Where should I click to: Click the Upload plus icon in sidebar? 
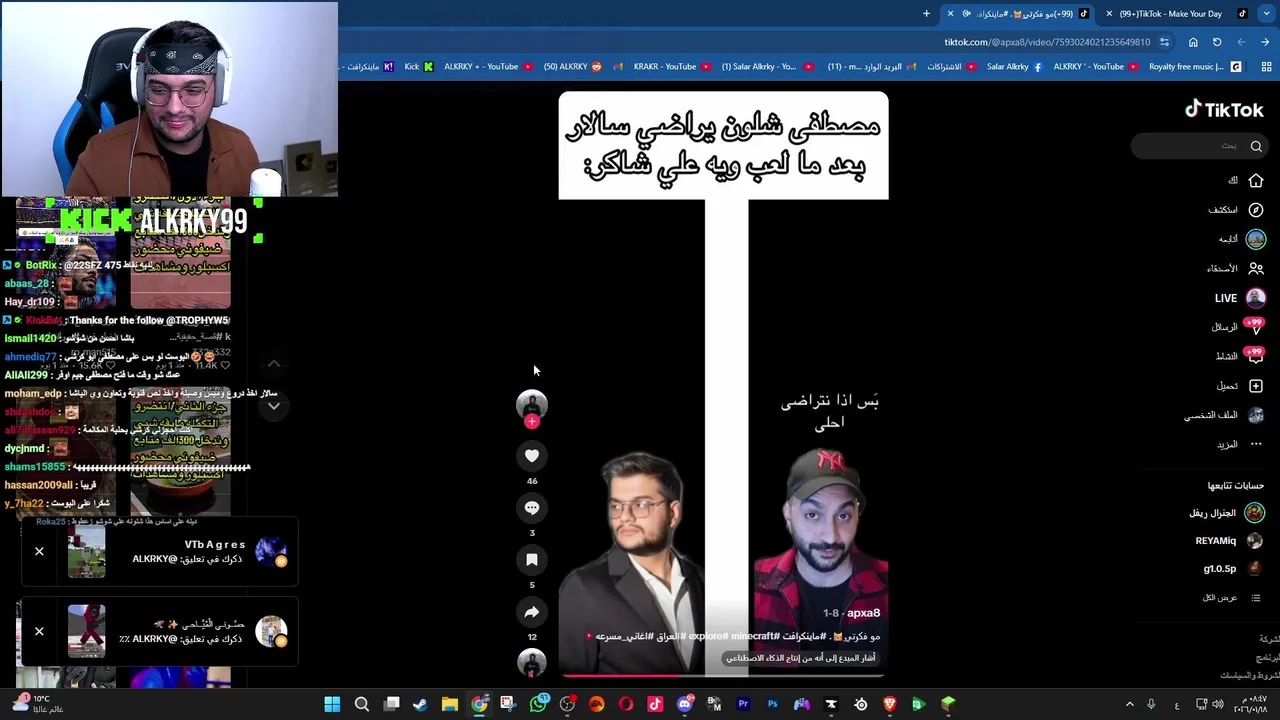pos(1256,386)
